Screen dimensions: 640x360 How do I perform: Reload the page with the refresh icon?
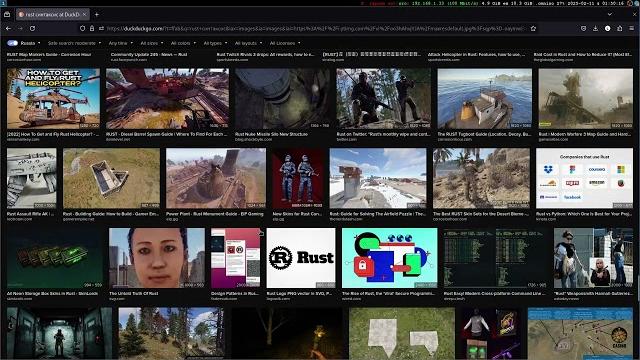click(32, 29)
